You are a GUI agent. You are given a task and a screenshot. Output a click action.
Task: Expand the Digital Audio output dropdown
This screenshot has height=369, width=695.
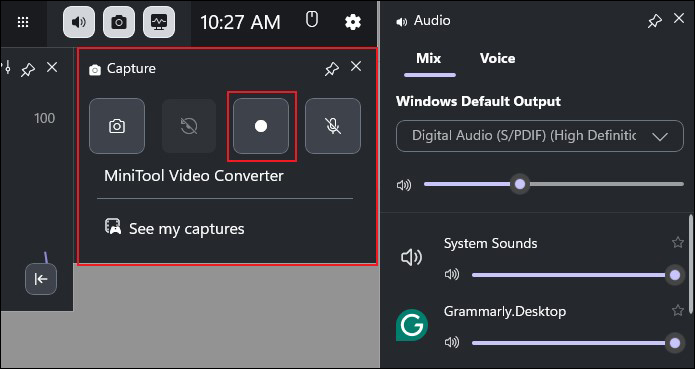[x=540, y=136]
